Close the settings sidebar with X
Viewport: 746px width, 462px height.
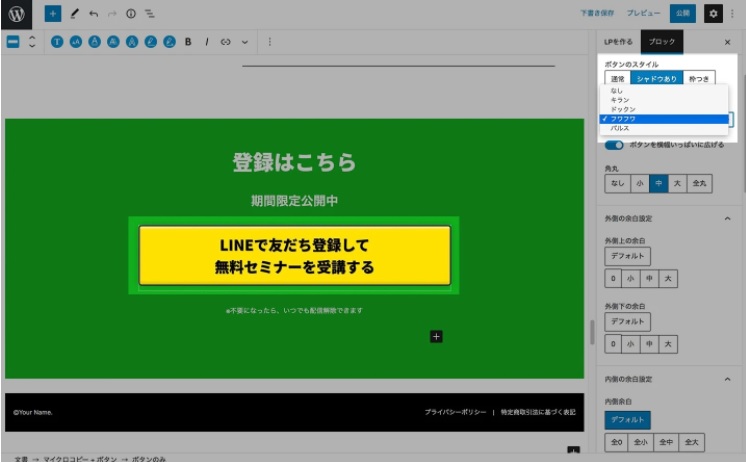727,42
